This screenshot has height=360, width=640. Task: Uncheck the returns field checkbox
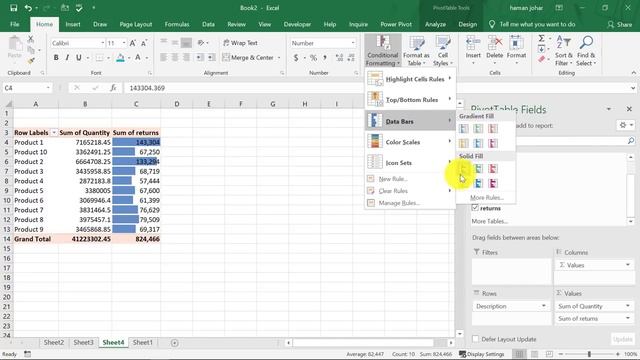tap(475, 208)
